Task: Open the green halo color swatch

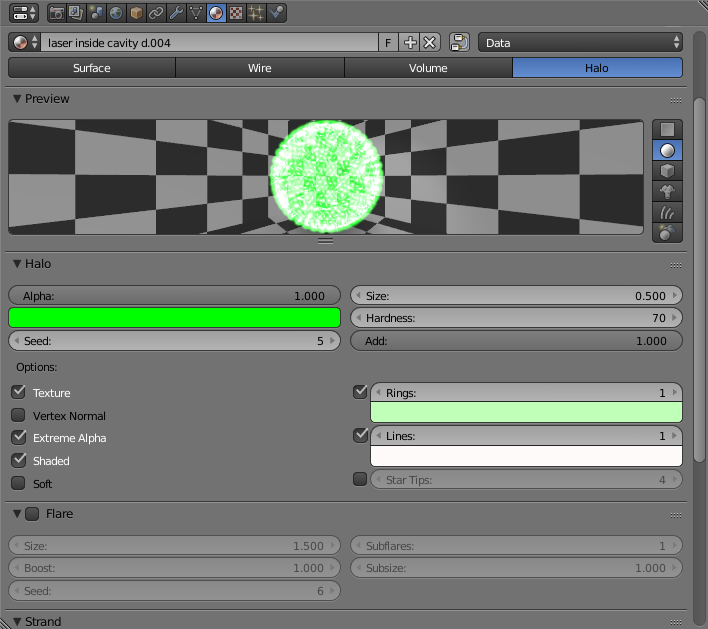Action: 175,318
